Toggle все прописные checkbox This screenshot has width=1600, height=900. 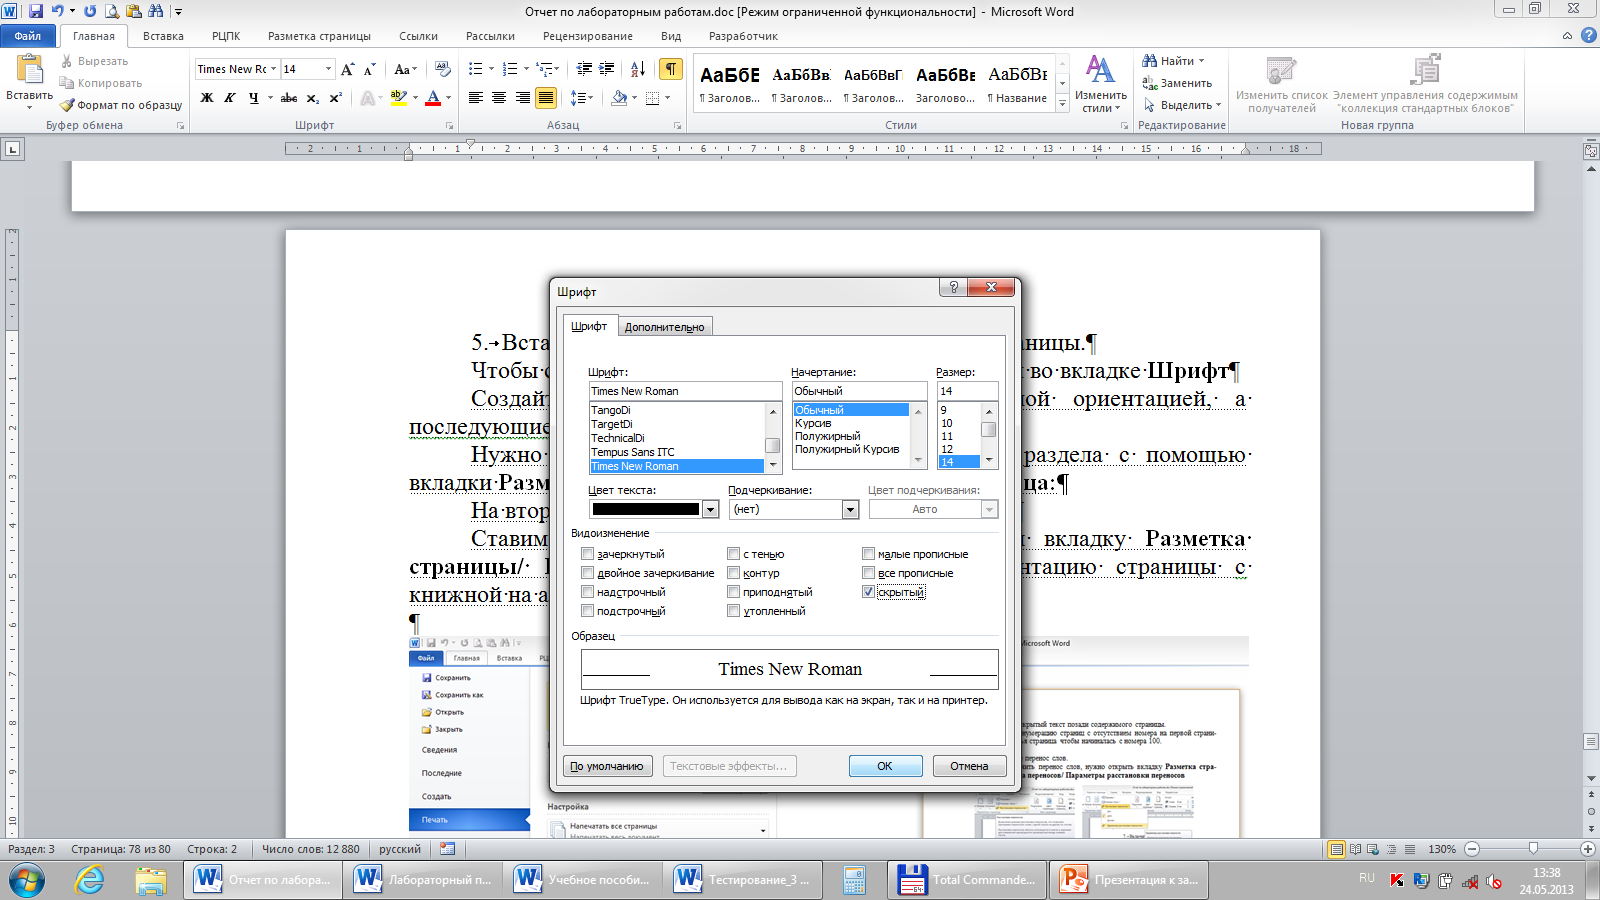click(x=868, y=573)
